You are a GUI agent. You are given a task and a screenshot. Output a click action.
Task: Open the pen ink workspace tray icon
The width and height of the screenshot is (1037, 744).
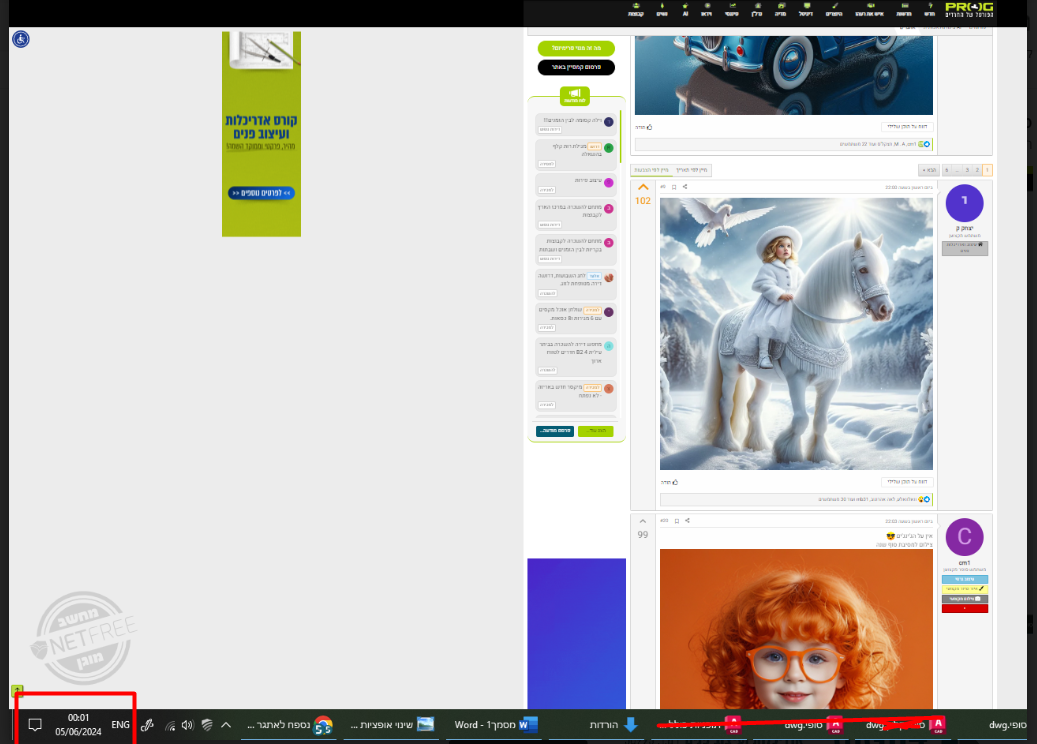coord(147,725)
